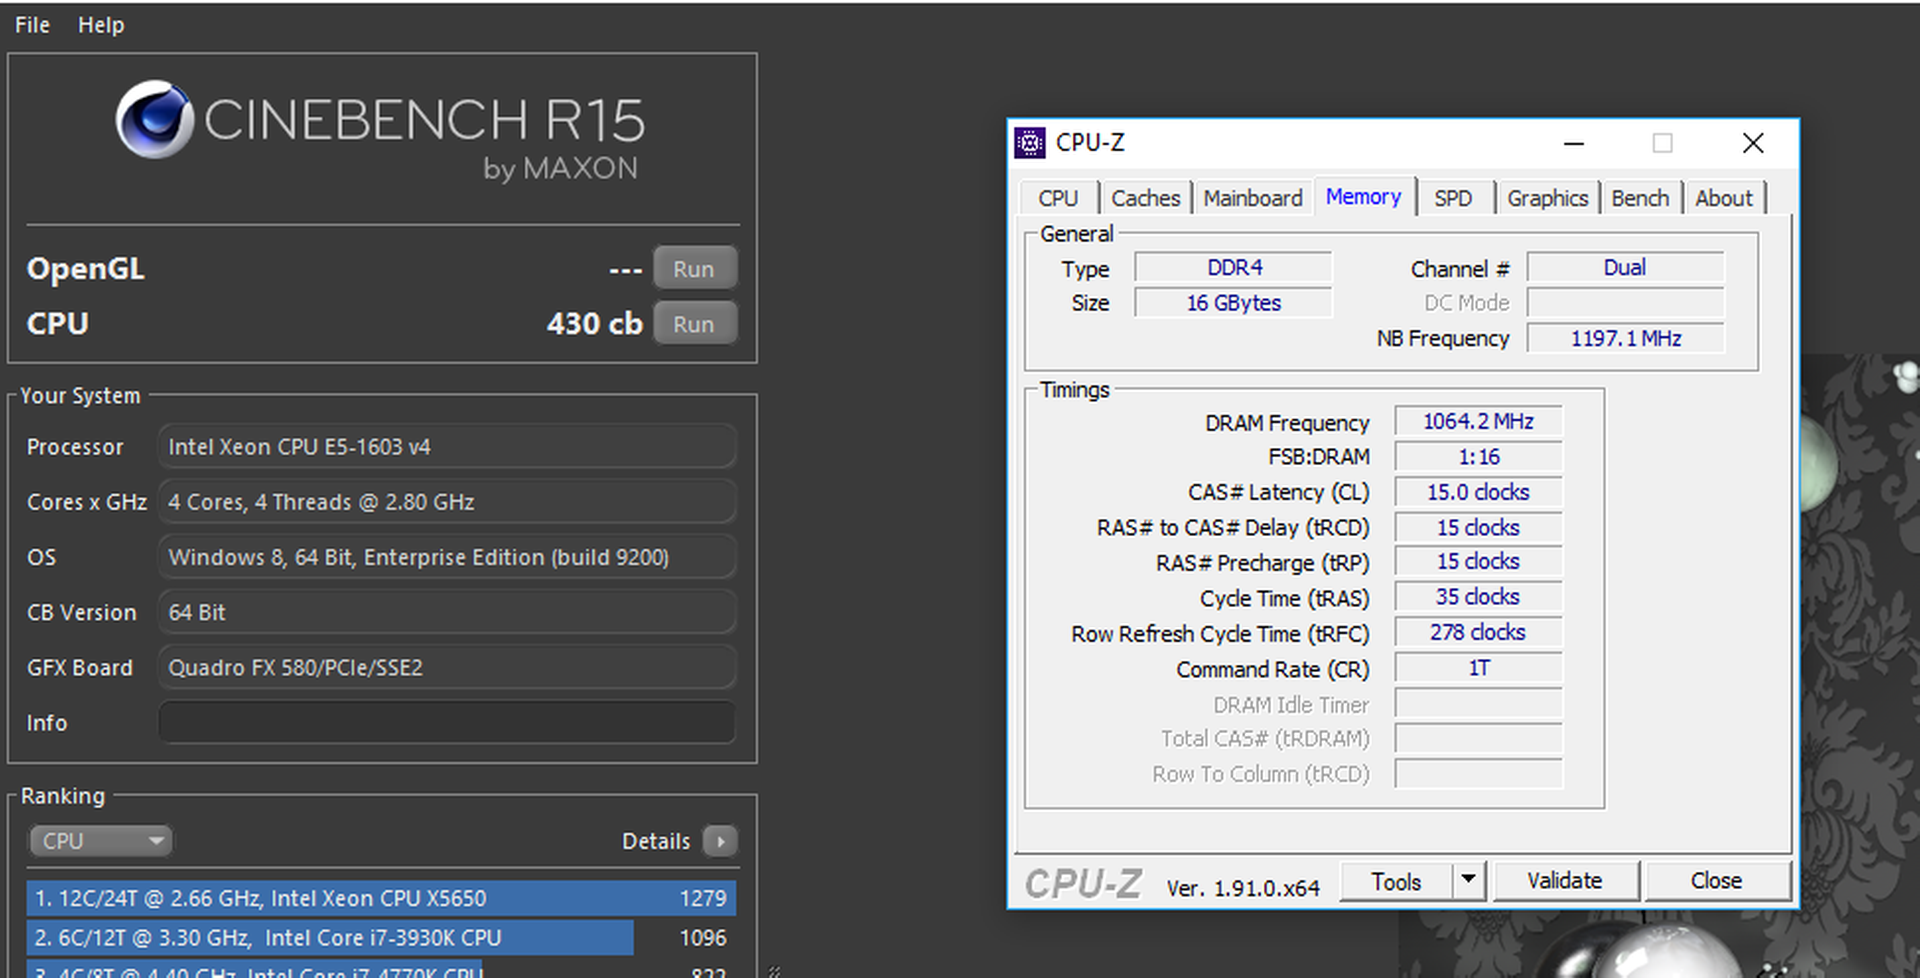Switch to the Mainboard tab in CPU-Z
The height and width of the screenshot is (978, 1920).
point(1252,198)
